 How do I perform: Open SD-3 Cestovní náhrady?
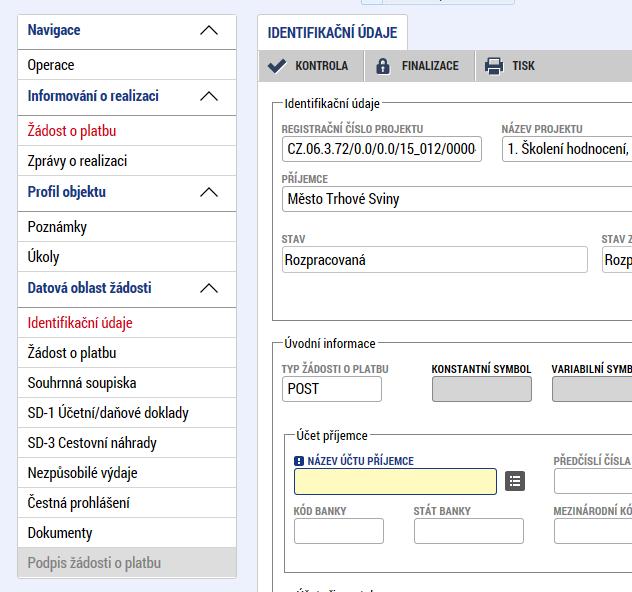127,442
